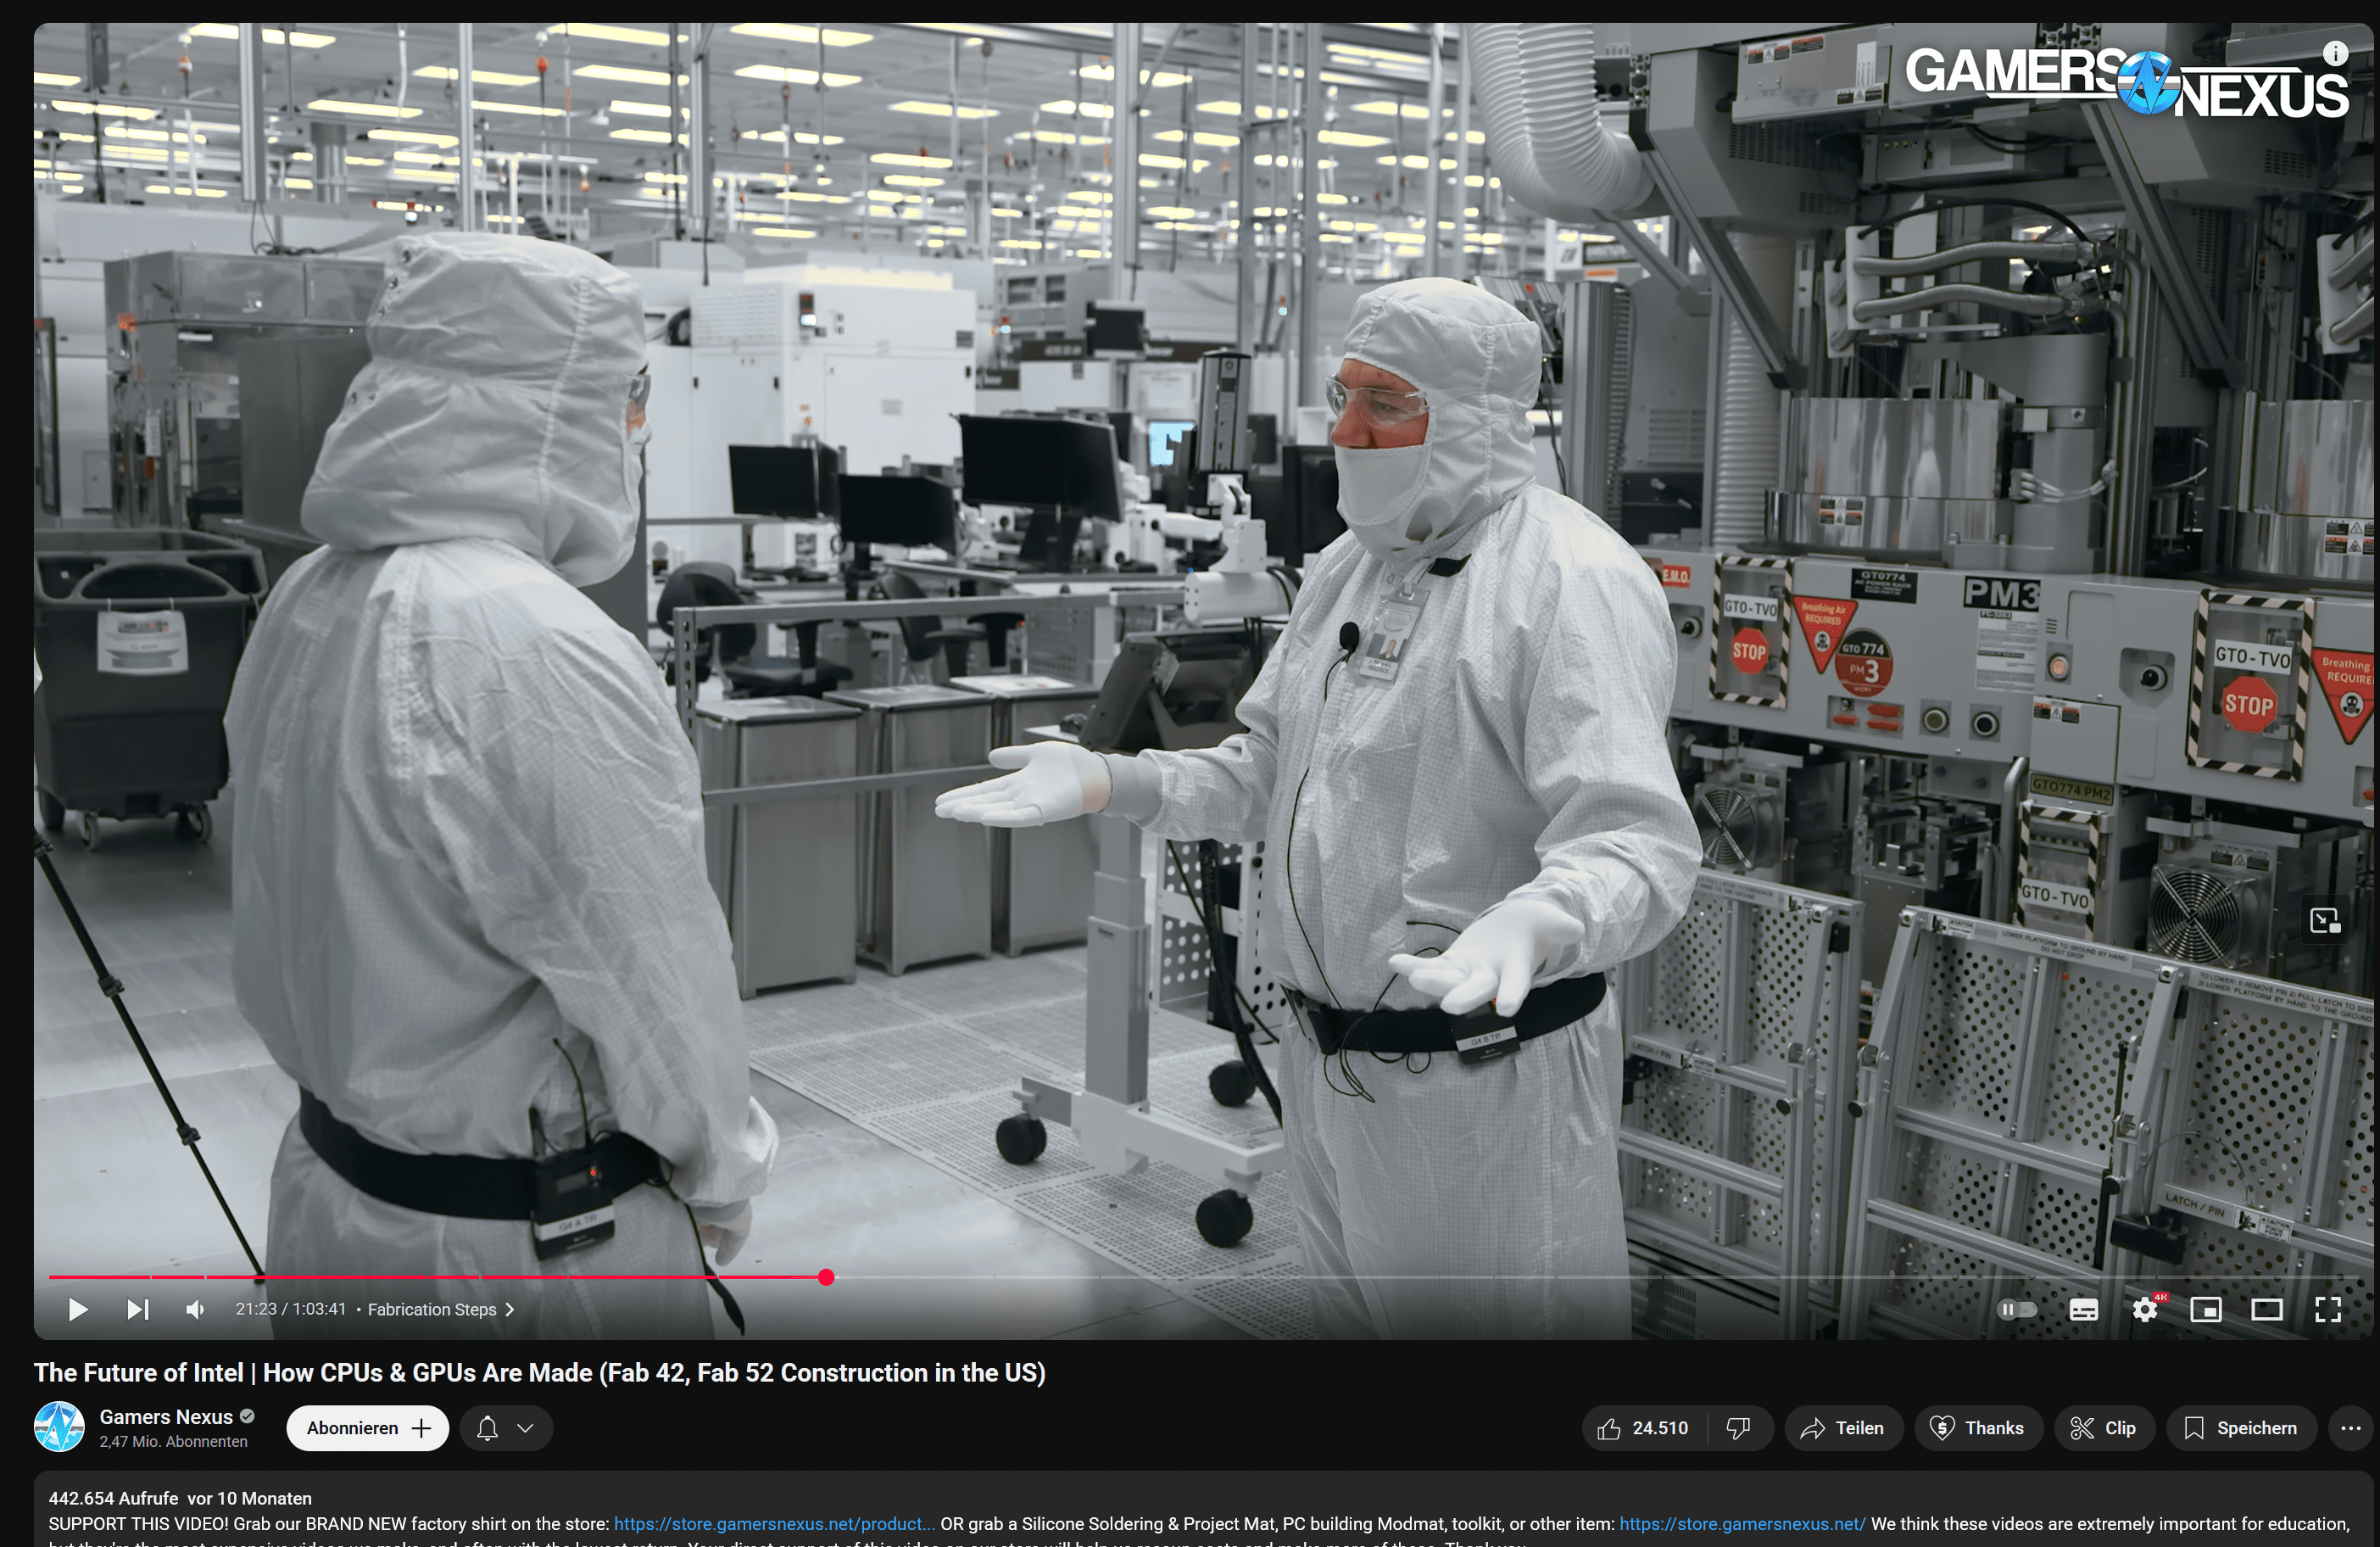
Task: Open the Gamers Nexus channel avatar
Action: click(59, 1427)
